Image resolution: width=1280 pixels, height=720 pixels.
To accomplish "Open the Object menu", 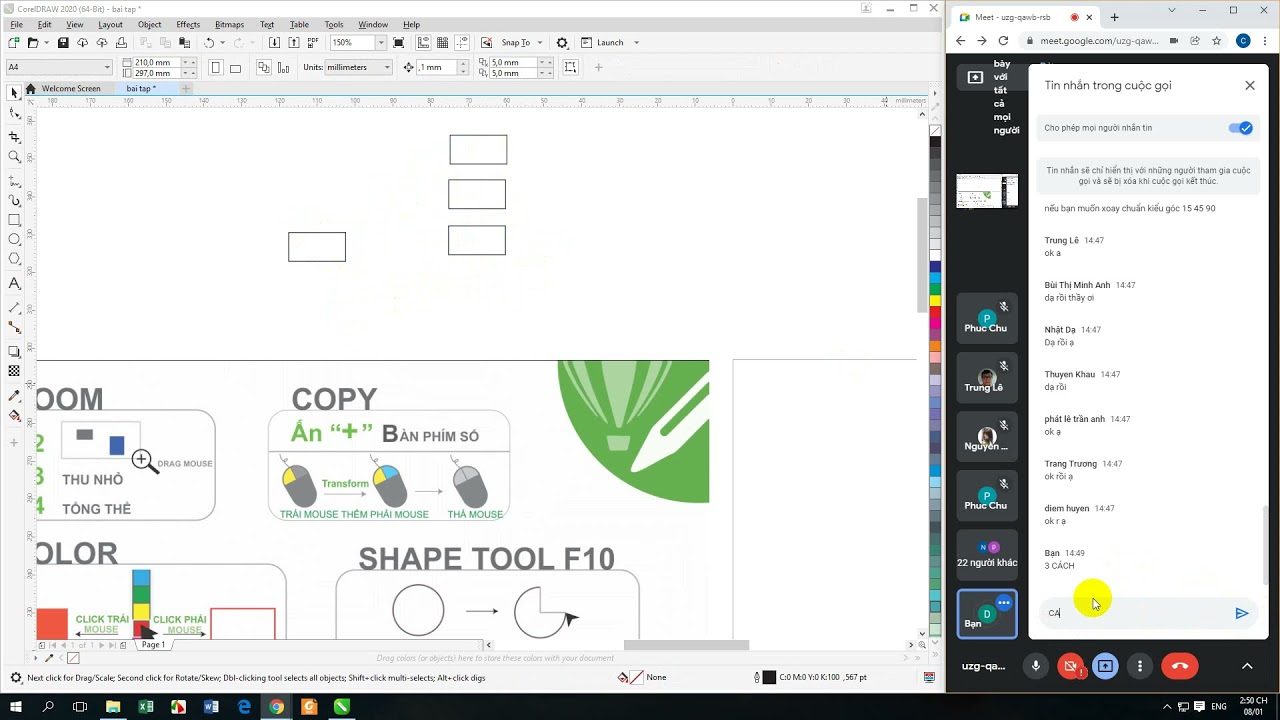I will click(x=149, y=24).
